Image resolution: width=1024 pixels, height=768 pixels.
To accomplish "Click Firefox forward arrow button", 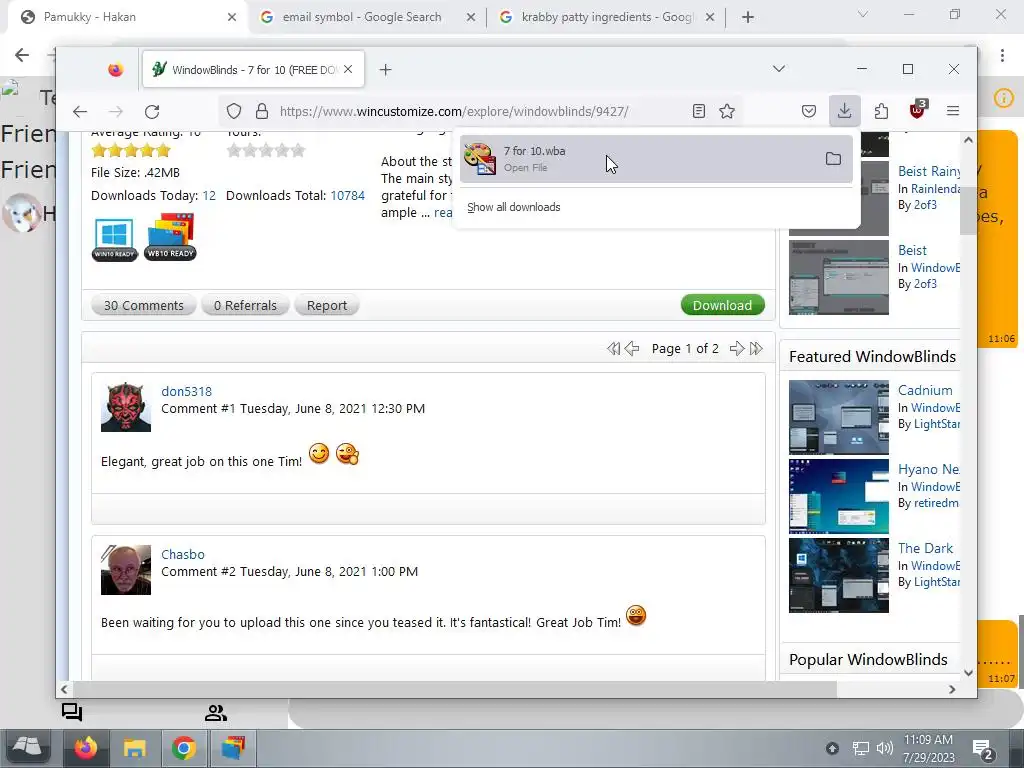I will pos(116,112).
